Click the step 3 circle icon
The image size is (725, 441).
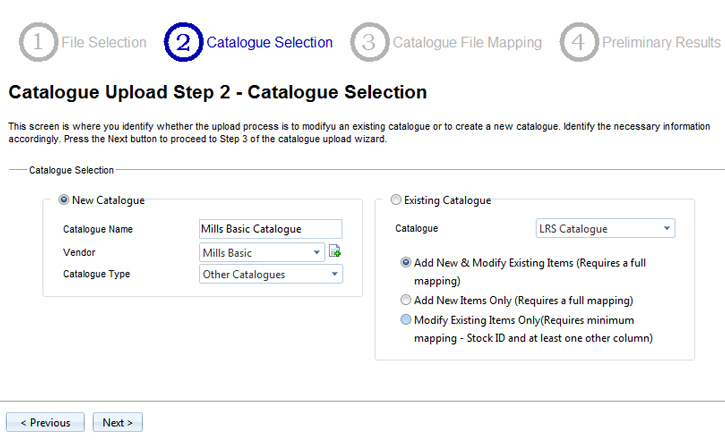coord(369,43)
